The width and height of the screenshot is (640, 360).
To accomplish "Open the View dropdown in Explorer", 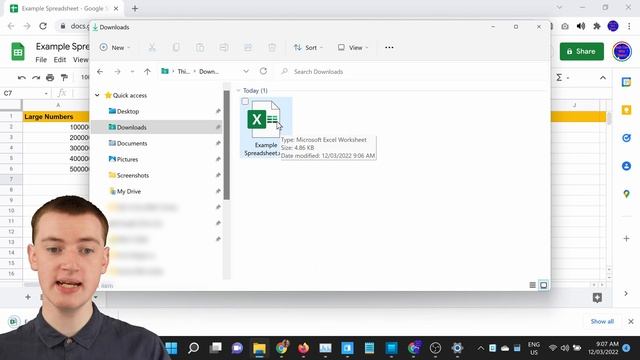I will [x=353, y=47].
